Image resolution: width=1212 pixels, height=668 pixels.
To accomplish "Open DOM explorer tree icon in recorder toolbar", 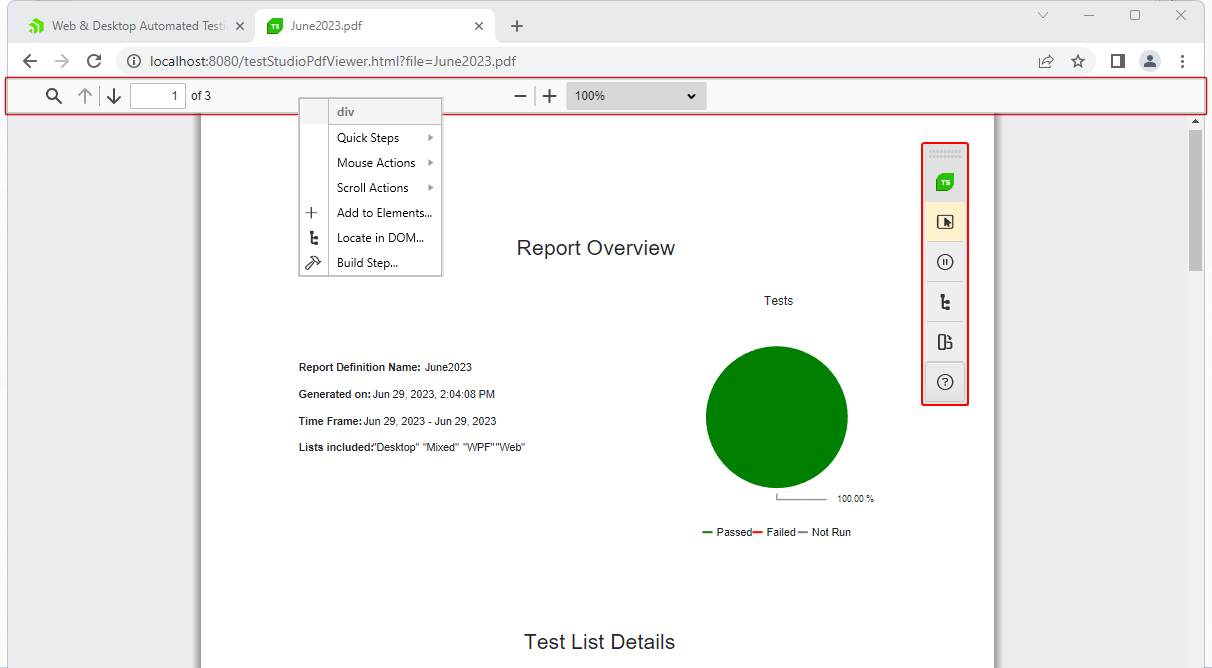I will (x=945, y=302).
